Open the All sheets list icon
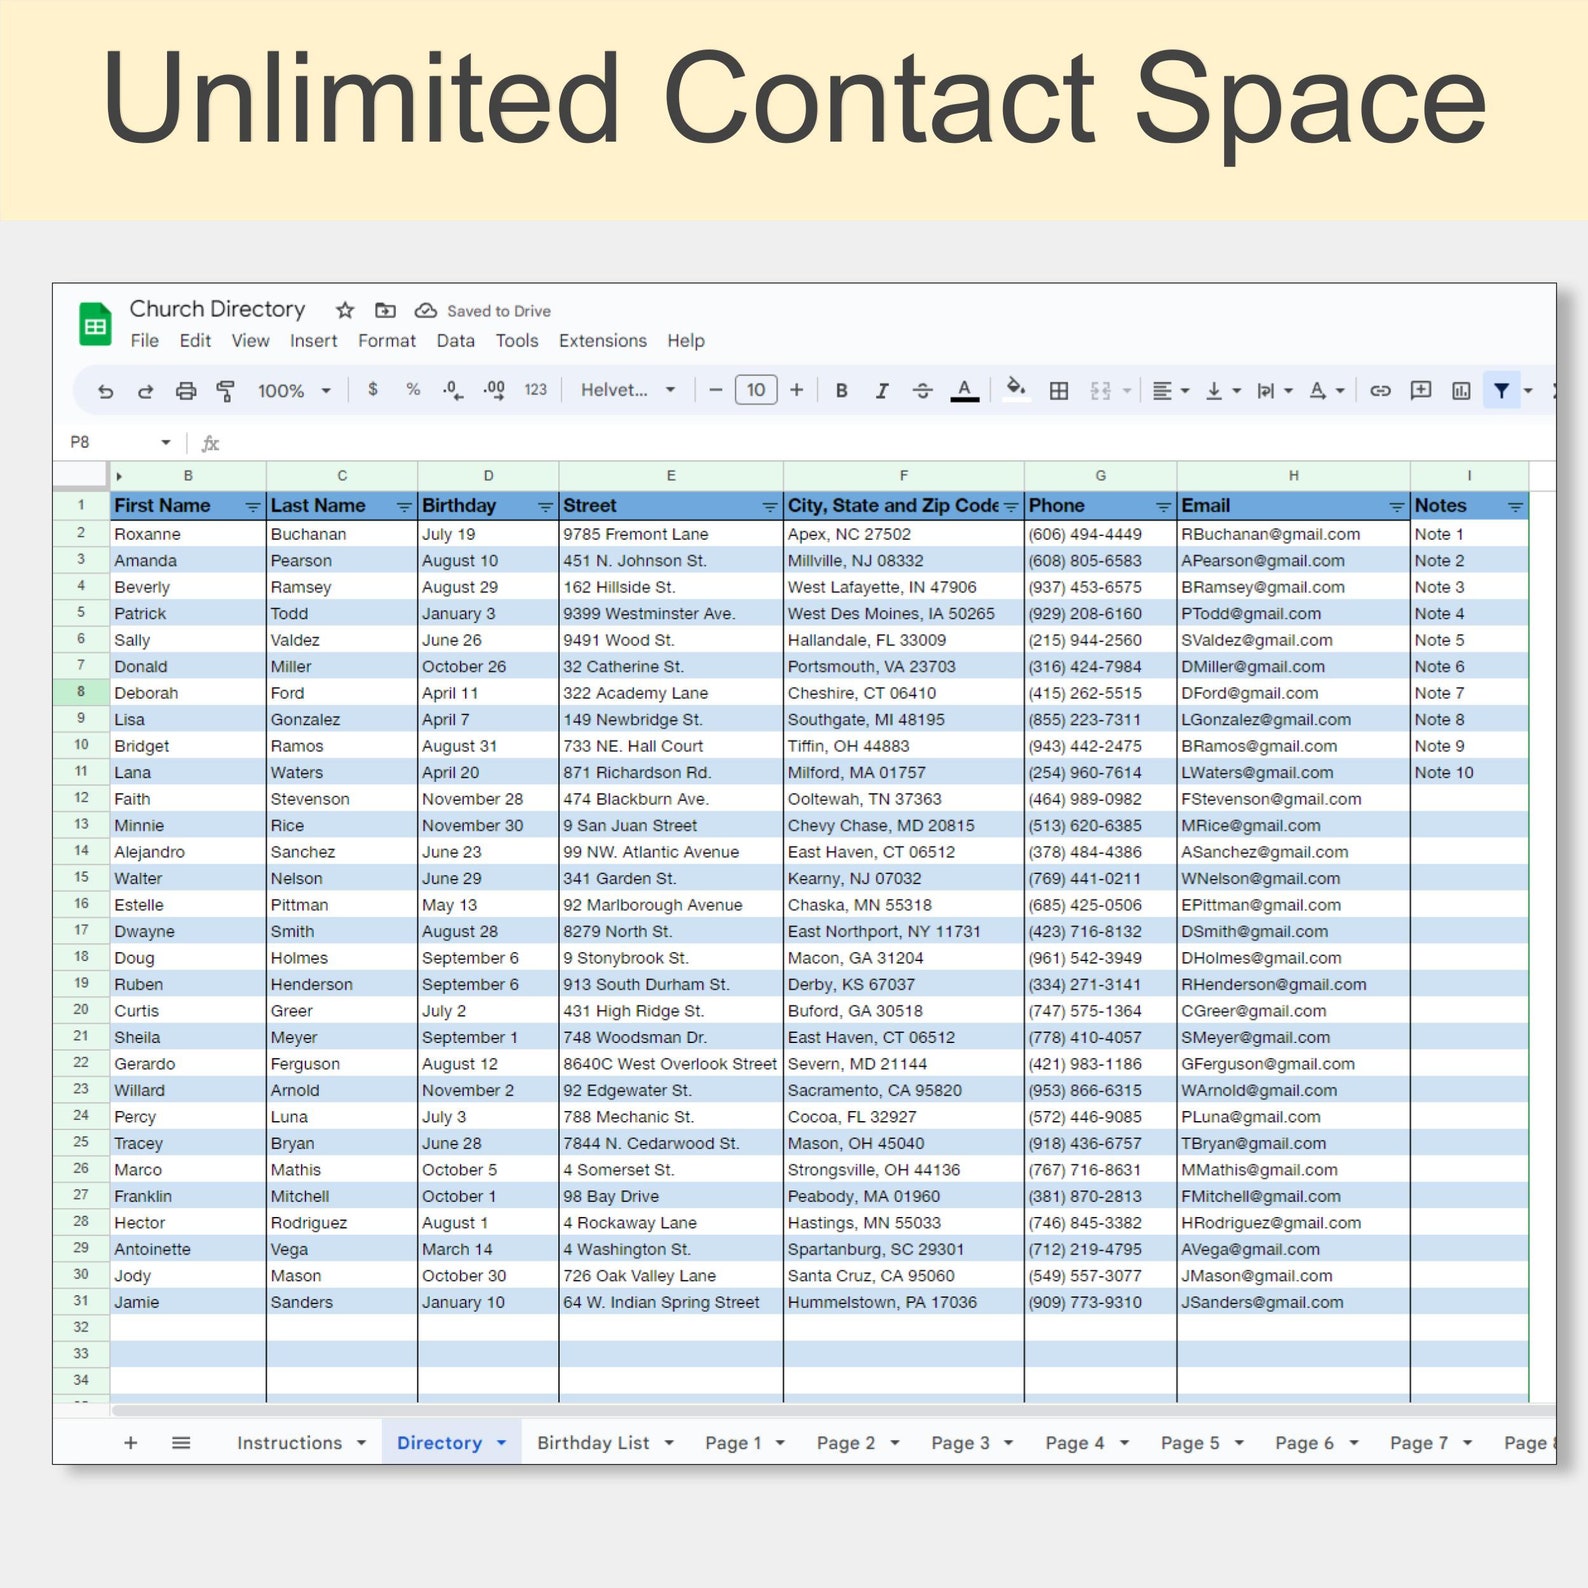The image size is (1588, 1588). click(181, 1442)
